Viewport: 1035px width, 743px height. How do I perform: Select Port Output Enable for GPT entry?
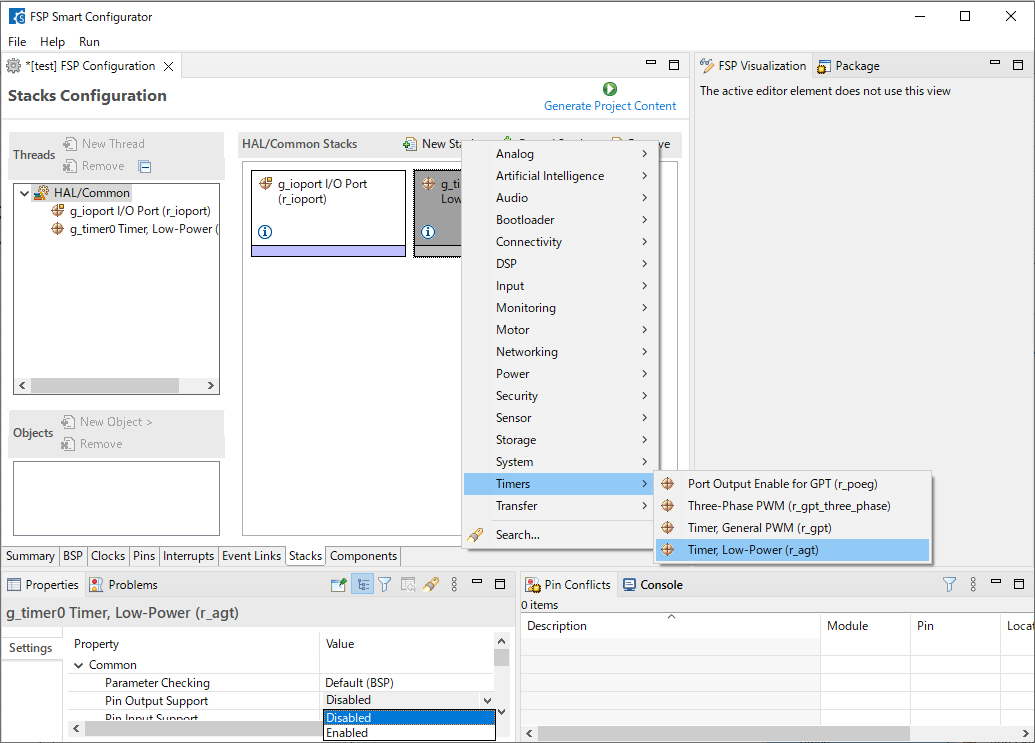point(792,484)
